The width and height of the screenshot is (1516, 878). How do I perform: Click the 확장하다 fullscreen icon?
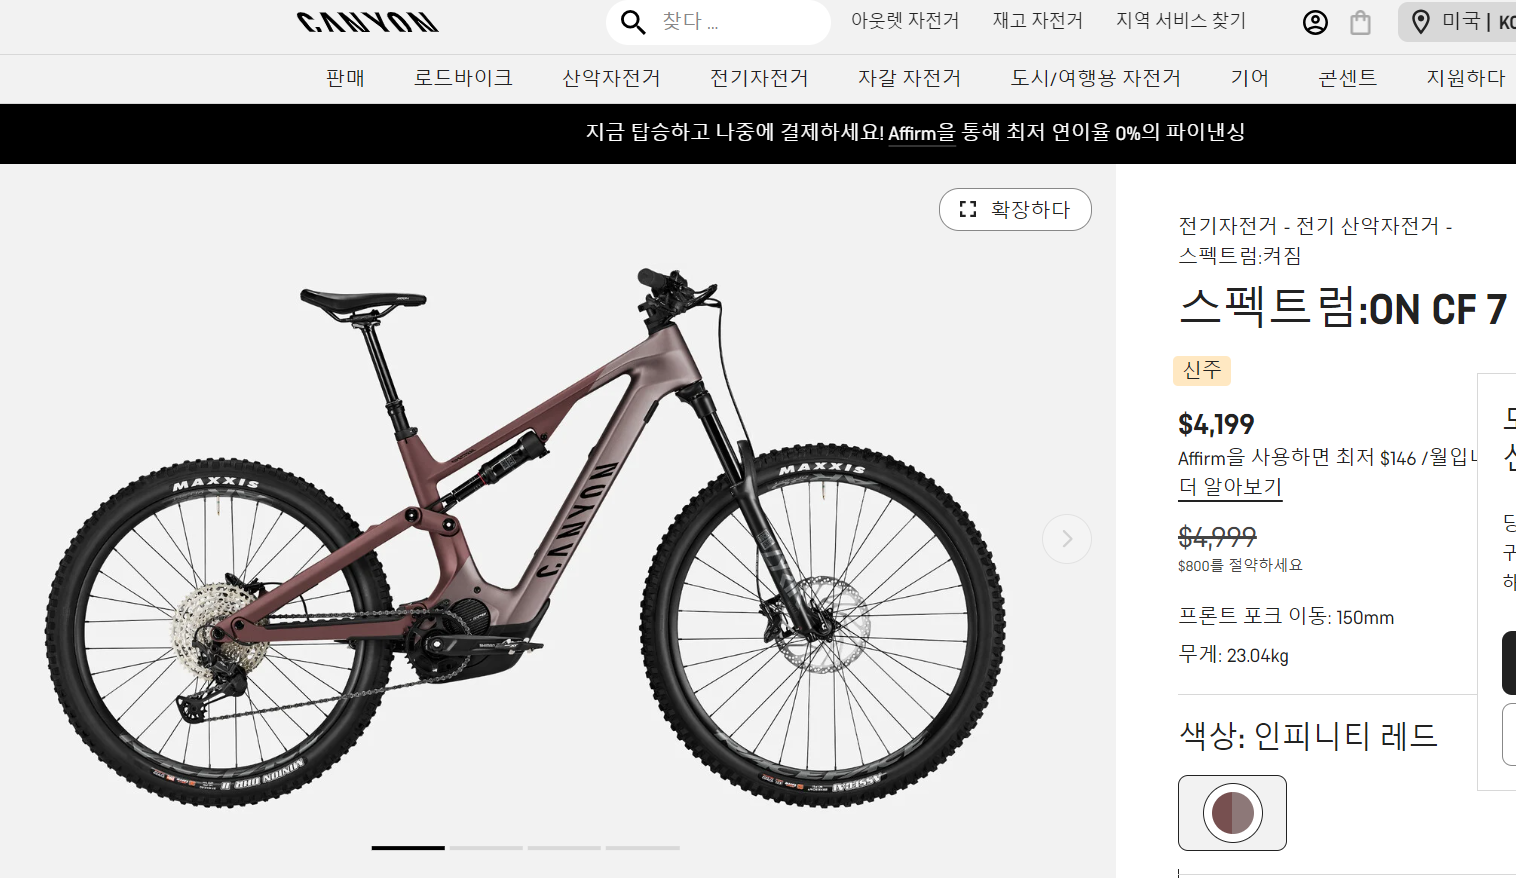coord(967,209)
